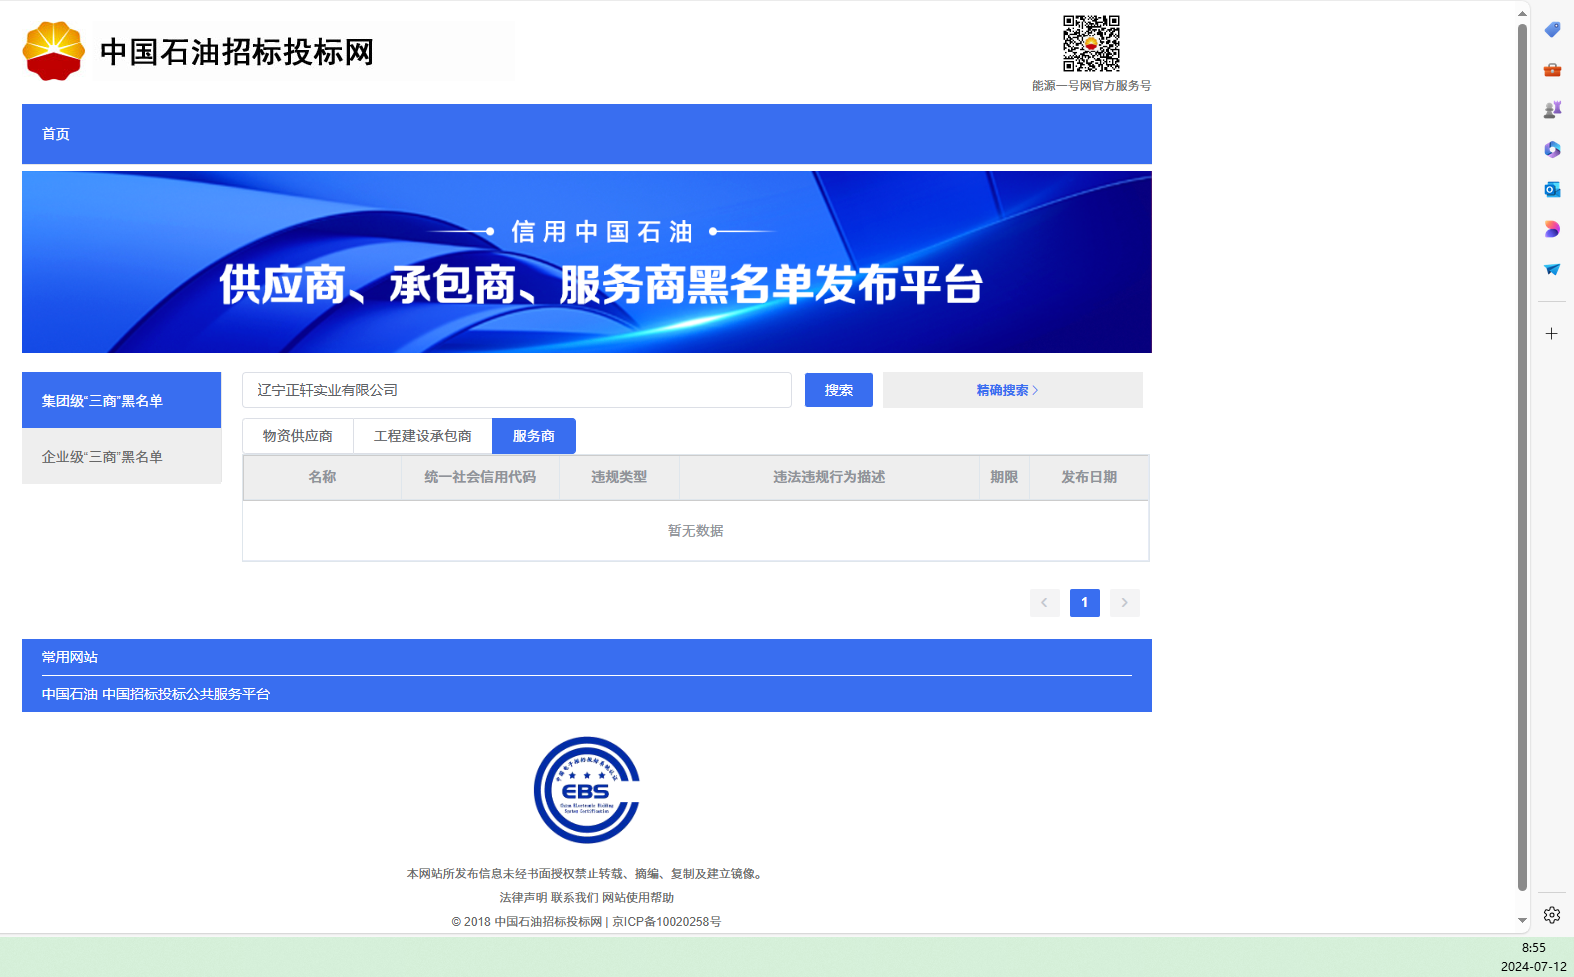The height and width of the screenshot is (977, 1574).
Task: Click the vertical page scrollbar thumb
Action: pos(1522,456)
